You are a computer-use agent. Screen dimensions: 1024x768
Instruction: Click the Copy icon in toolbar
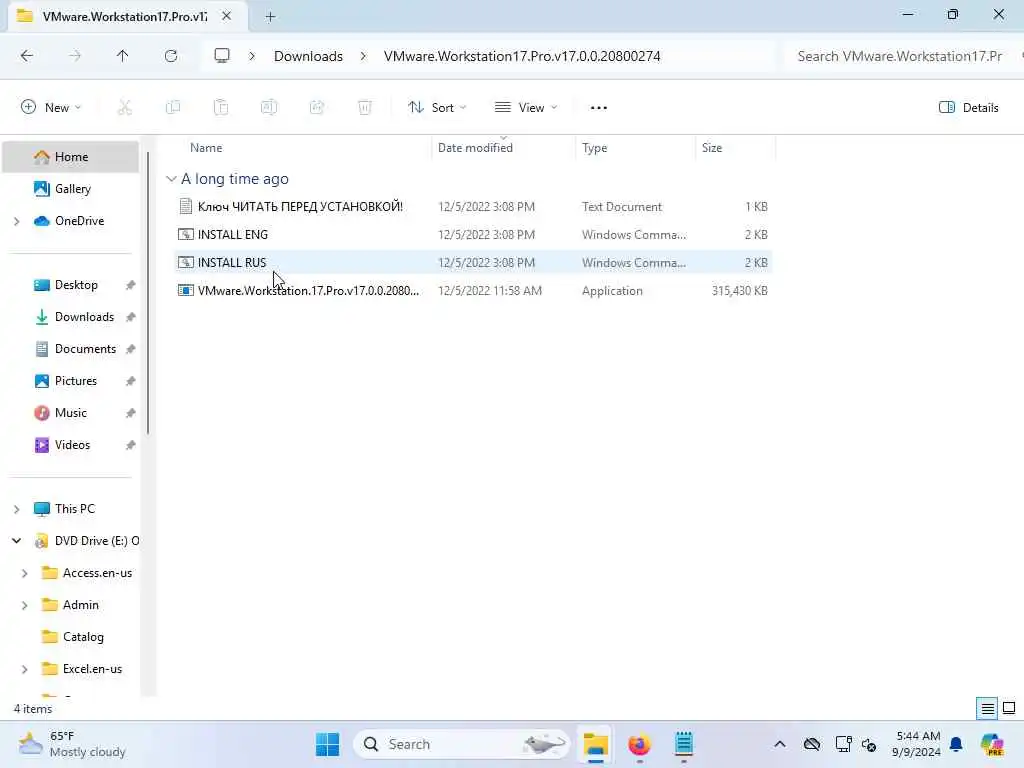click(x=173, y=108)
